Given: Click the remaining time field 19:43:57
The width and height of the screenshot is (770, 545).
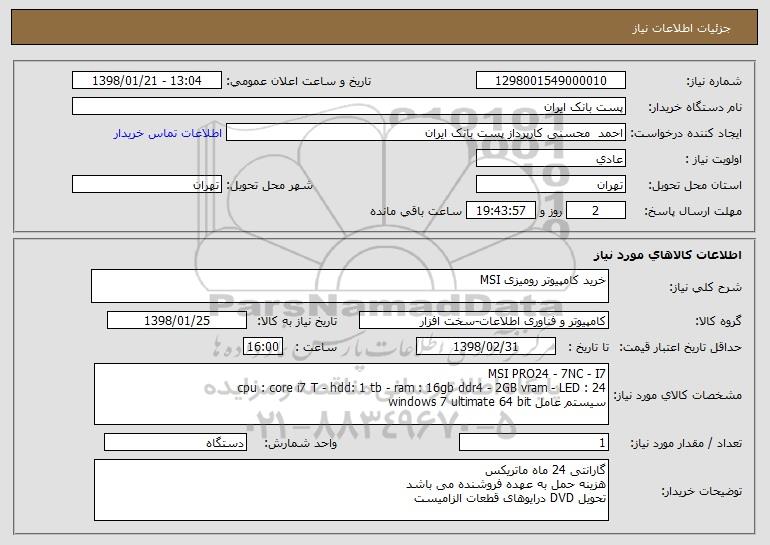Looking at the screenshot, I should 500,210.
